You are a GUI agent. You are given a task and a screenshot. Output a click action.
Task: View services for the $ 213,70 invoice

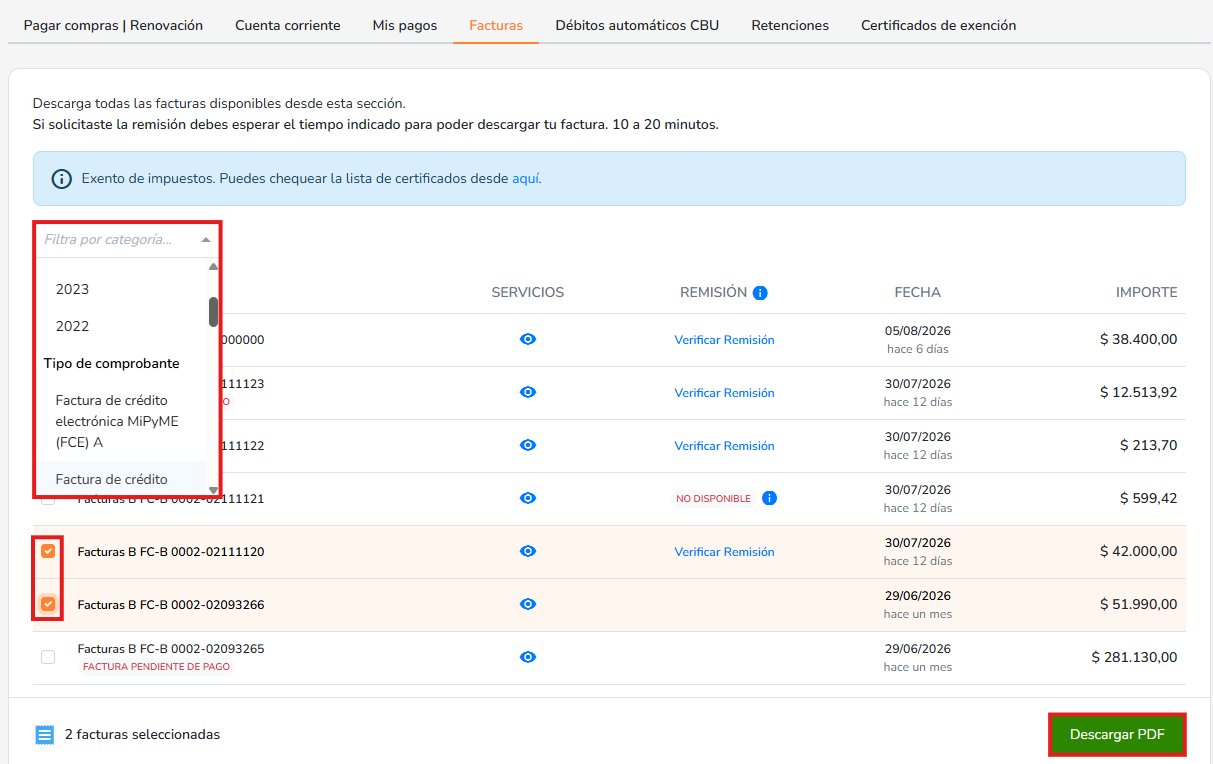click(528, 445)
